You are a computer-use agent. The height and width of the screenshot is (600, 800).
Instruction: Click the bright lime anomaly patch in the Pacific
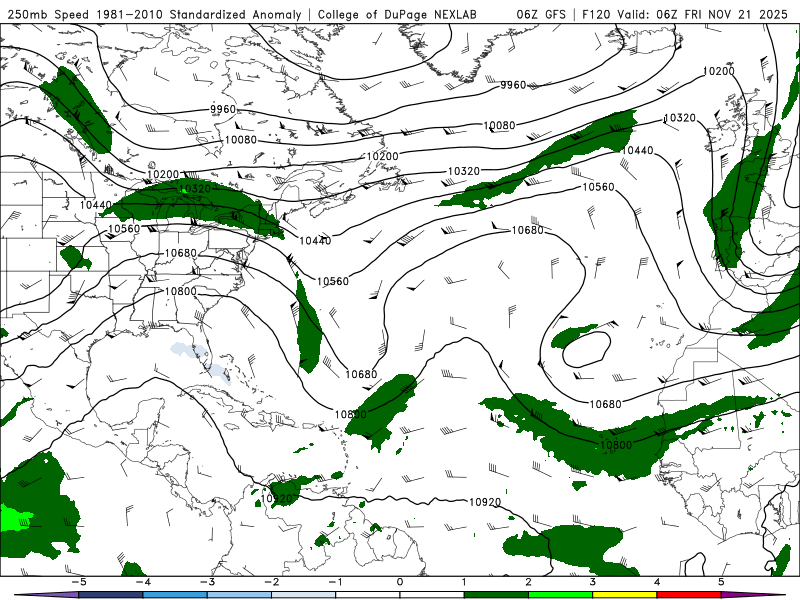click(x=14, y=518)
